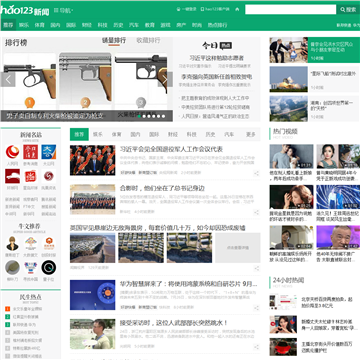Viewport: 360px width, 360px height.
Task: Click the hao123 mobile client icon link
Action: (215, 9)
